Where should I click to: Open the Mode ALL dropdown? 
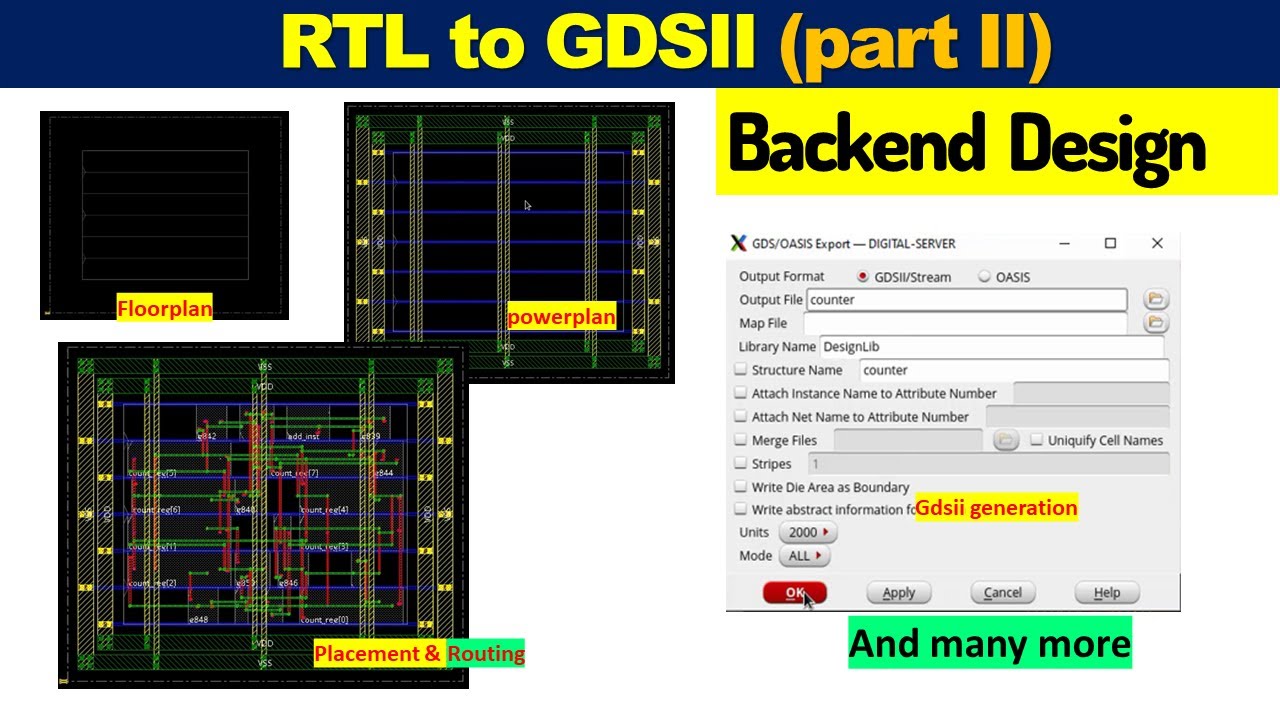point(804,555)
